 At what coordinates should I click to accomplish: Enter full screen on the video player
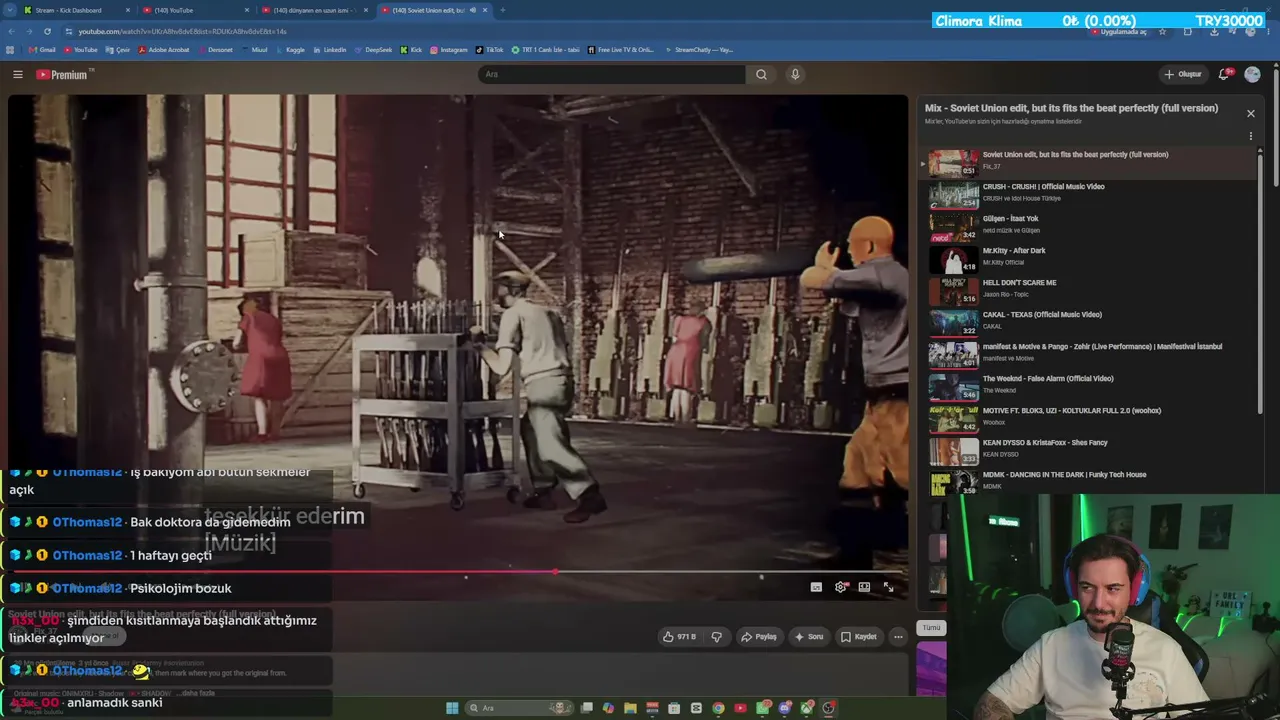tap(888, 587)
